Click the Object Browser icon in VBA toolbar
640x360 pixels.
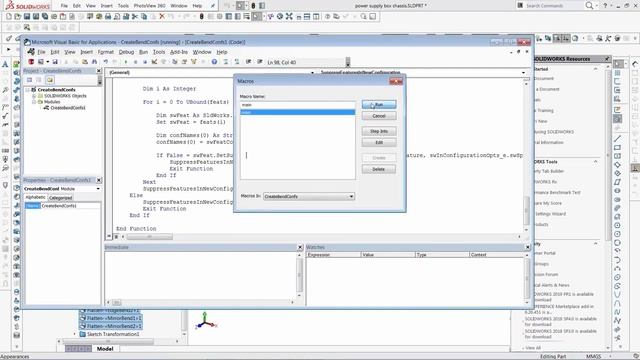(x=194, y=62)
